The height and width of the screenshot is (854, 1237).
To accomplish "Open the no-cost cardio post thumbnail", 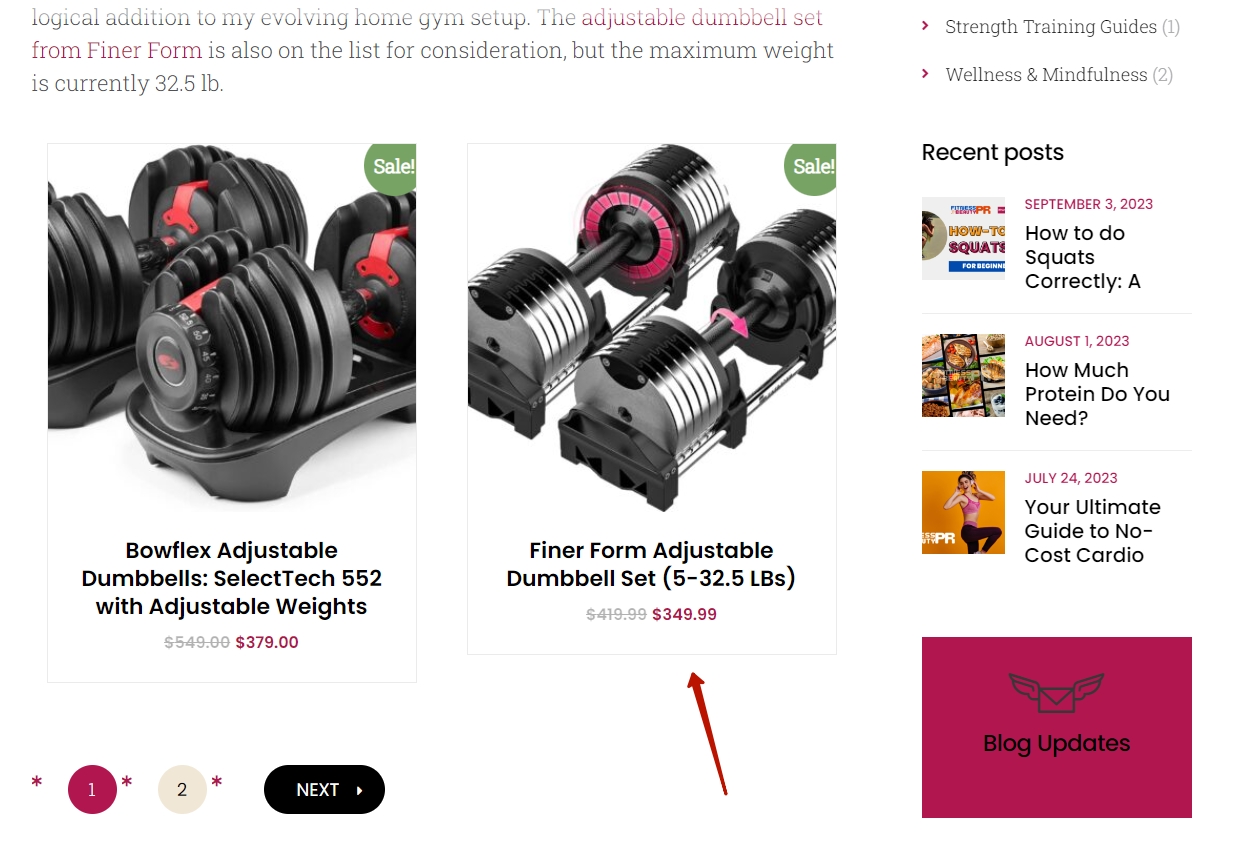I will pyautogui.click(x=963, y=512).
